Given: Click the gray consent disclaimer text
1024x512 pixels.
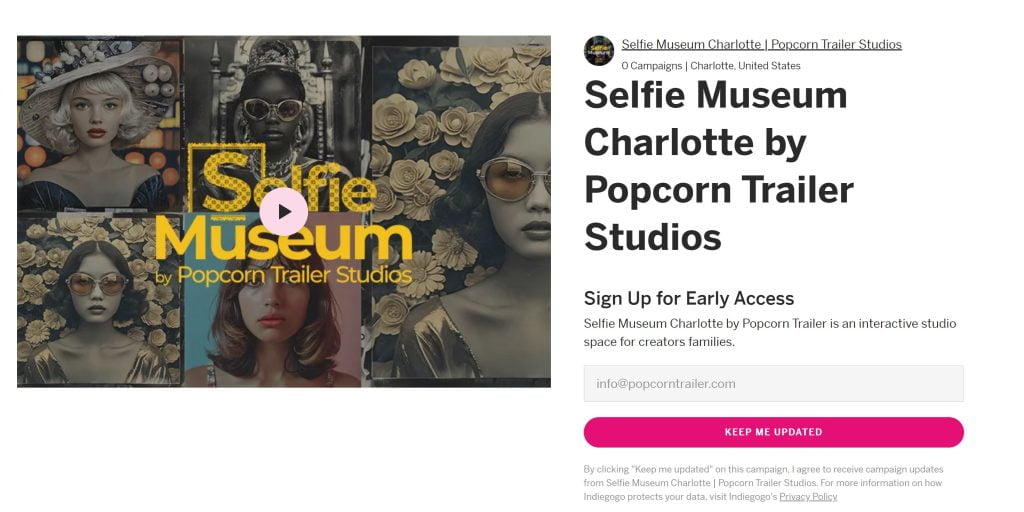Looking at the screenshot, I should [763, 483].
